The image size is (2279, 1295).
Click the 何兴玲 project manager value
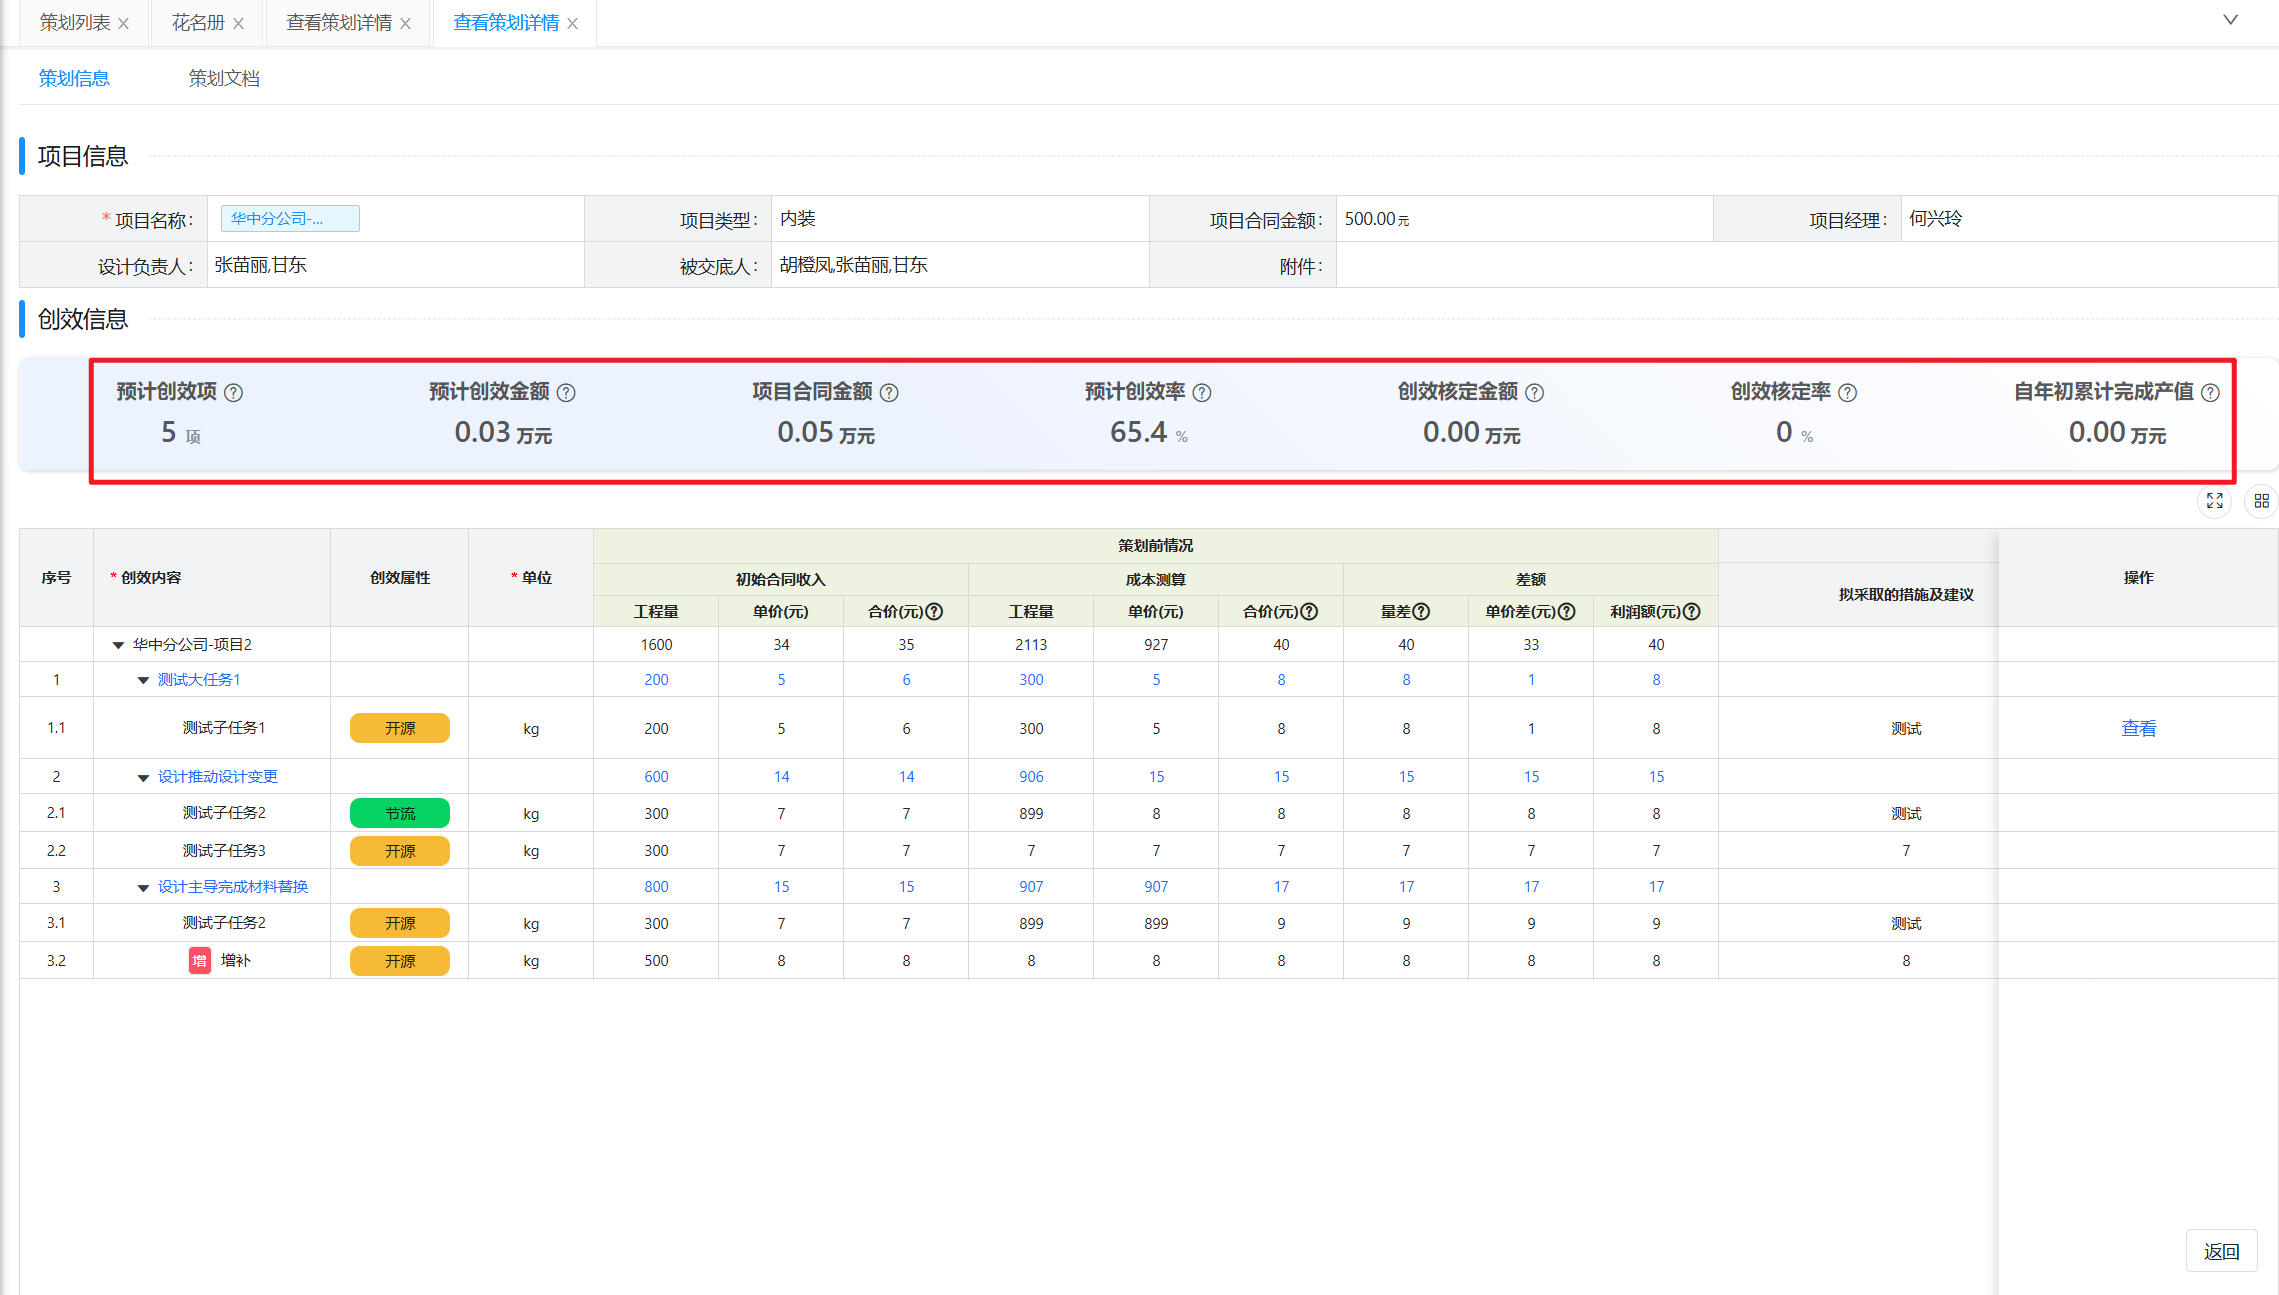pos(1935,218)
